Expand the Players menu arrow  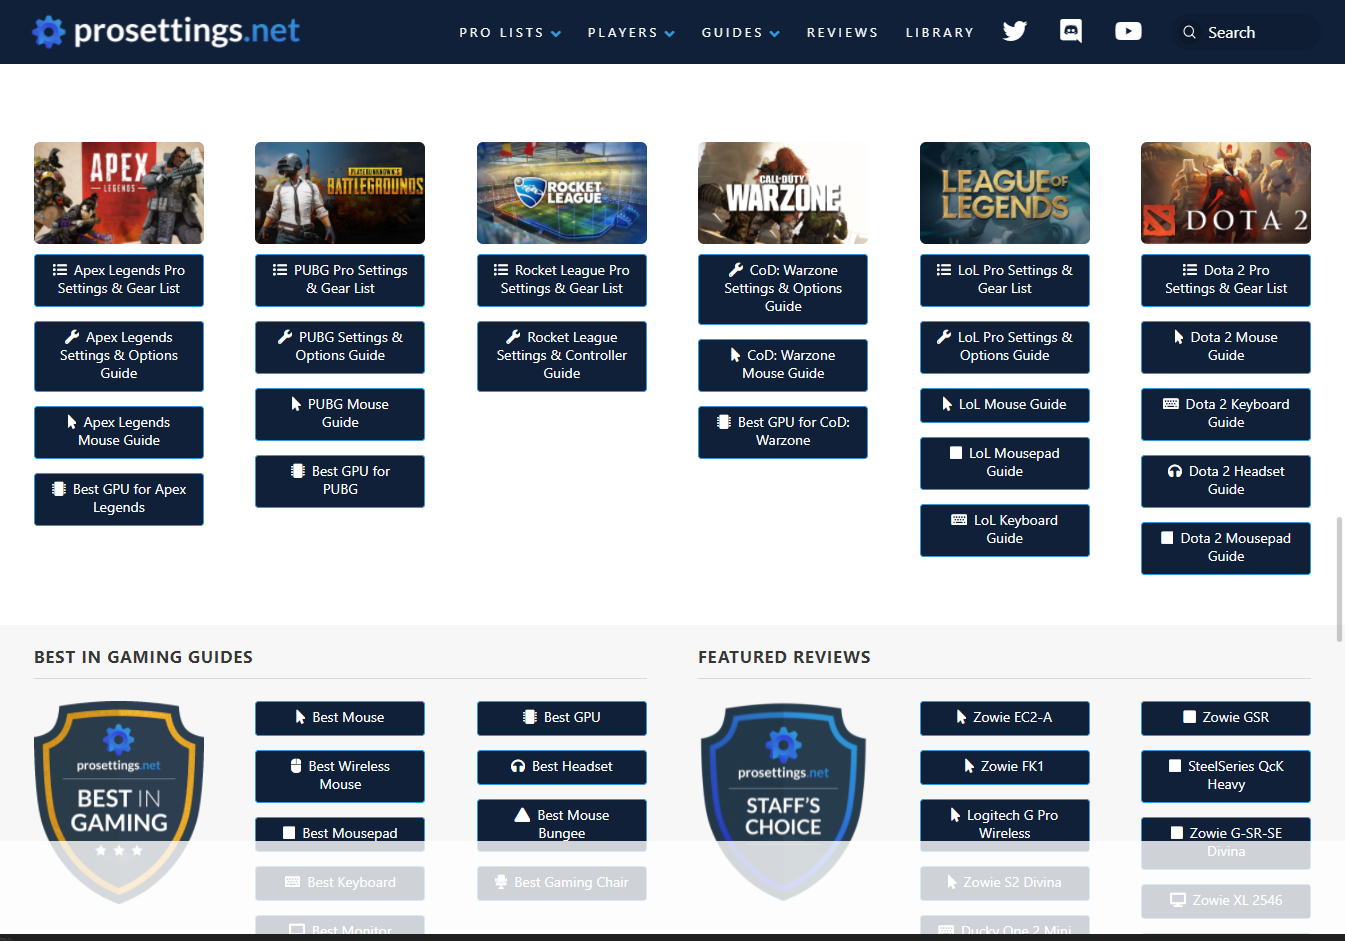[x=670, y=33]
